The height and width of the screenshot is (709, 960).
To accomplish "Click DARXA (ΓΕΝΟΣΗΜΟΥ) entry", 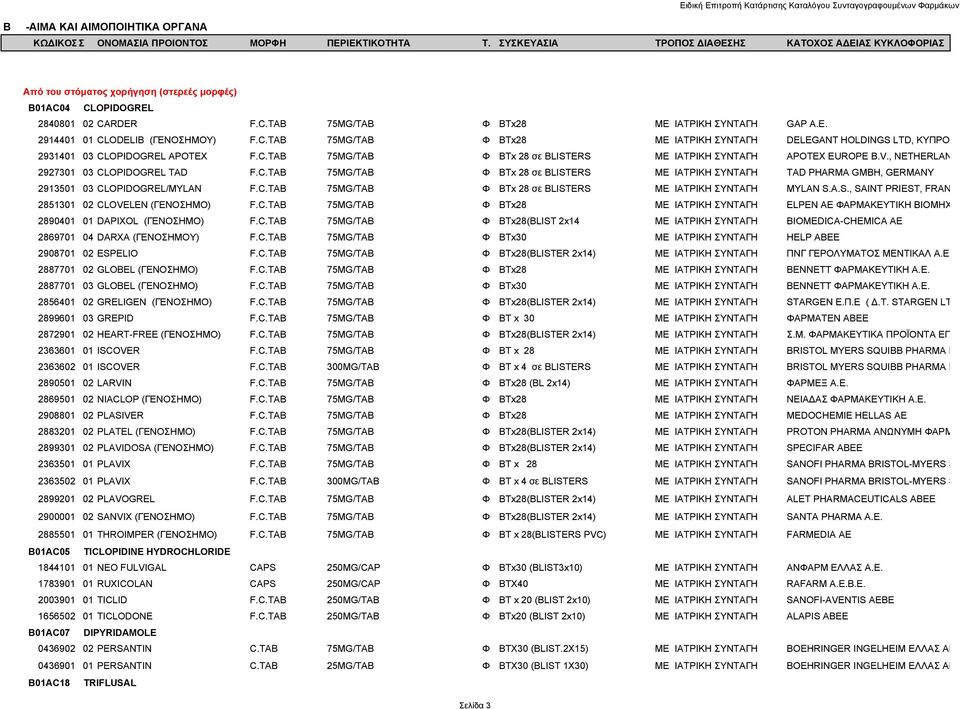I will coord(148,237).
